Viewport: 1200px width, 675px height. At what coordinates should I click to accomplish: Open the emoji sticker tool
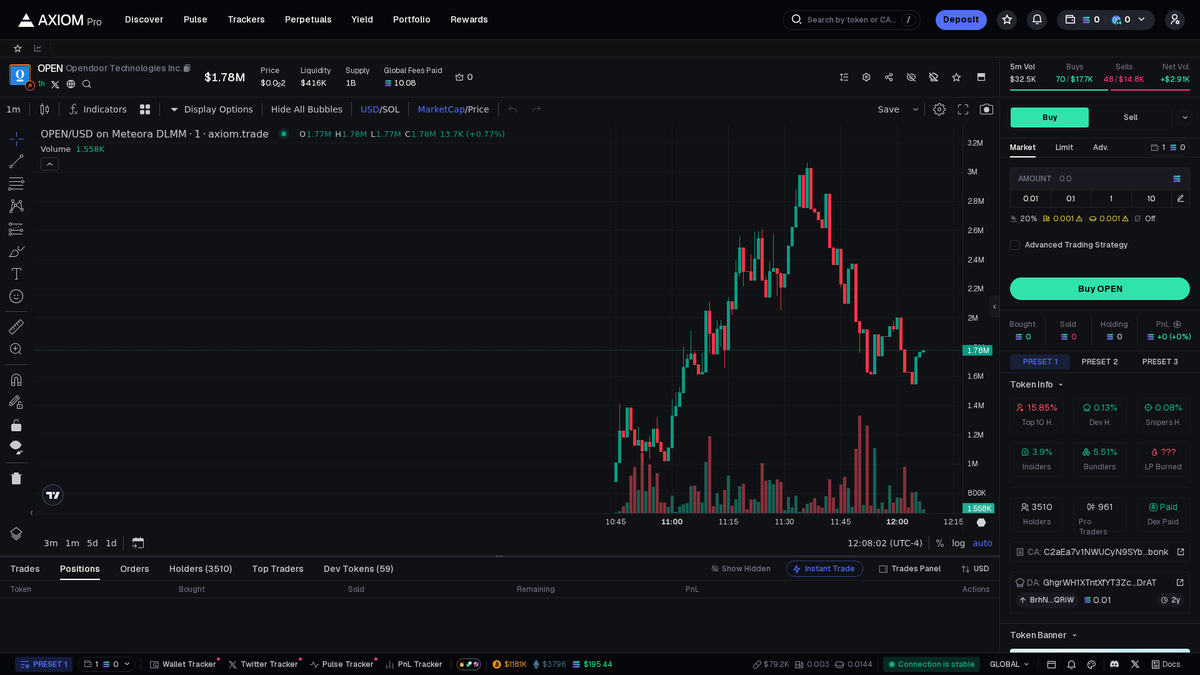coord(16,297)
